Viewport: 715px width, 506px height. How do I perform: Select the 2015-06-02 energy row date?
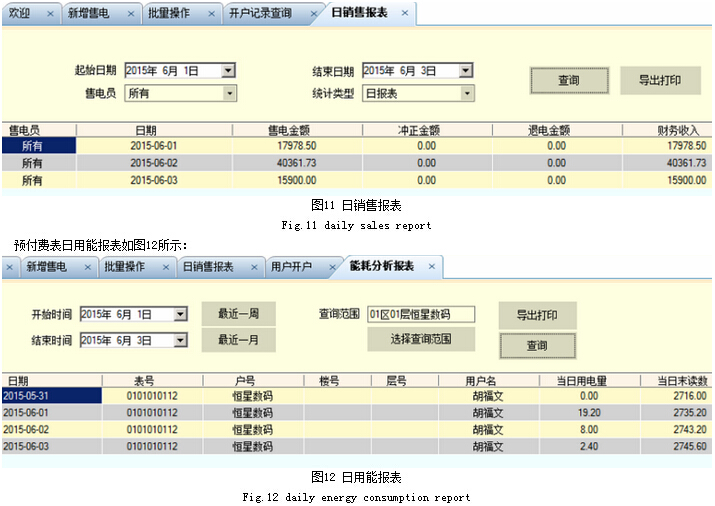coord(26,430)
